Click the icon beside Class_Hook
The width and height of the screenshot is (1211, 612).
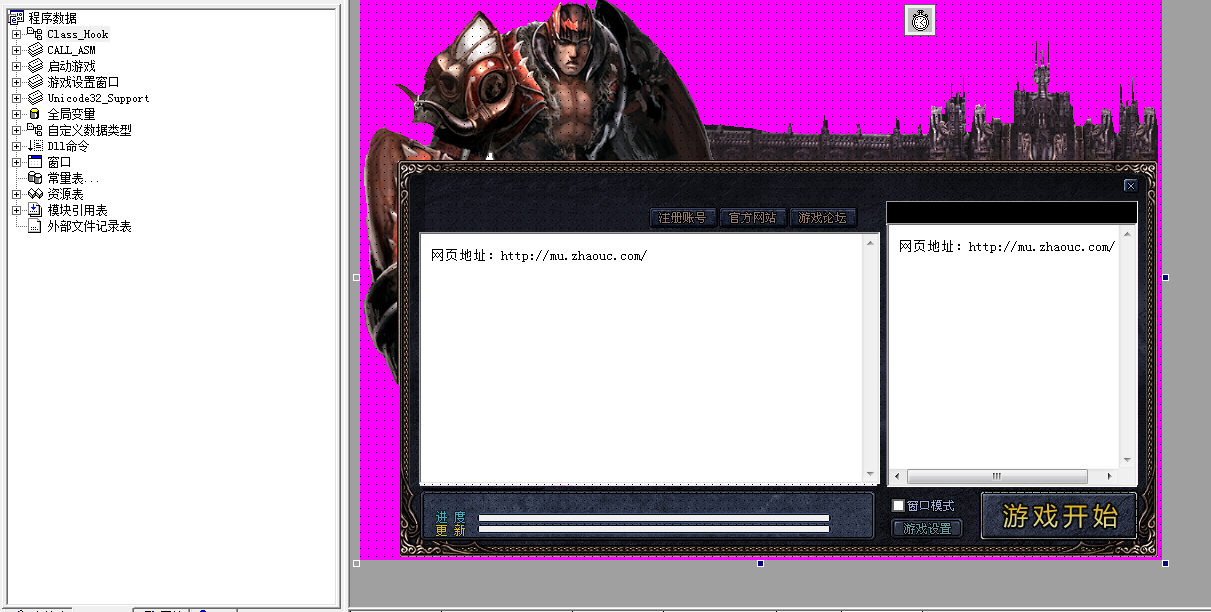pos(35,34)
